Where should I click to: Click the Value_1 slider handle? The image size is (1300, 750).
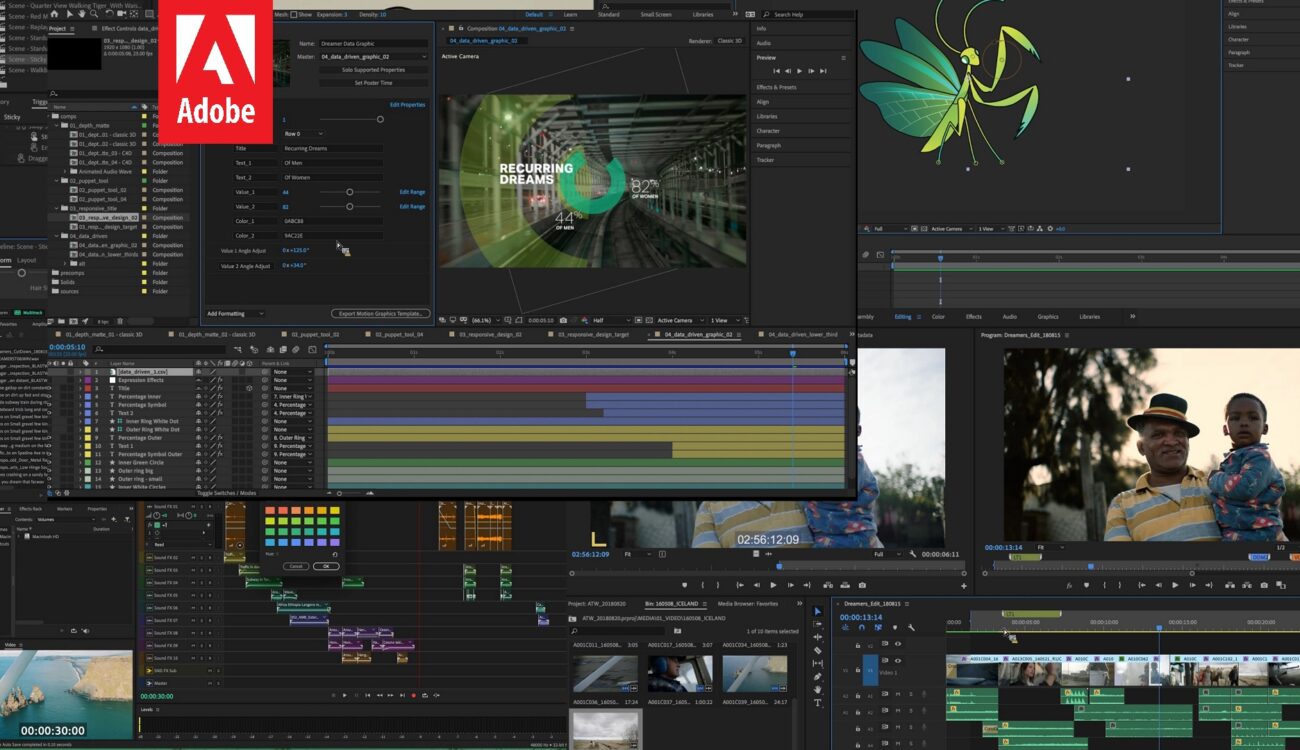tap(349, 192)
